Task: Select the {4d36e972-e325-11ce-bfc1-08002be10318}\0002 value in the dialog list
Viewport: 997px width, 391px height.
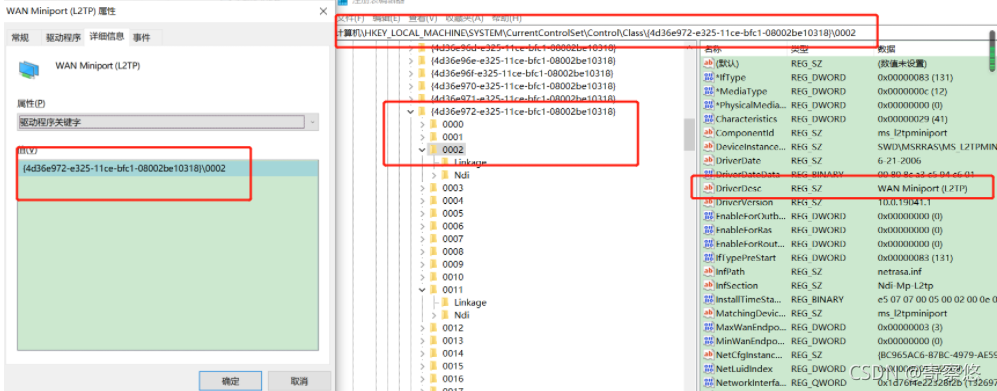Action: point(168,168)
